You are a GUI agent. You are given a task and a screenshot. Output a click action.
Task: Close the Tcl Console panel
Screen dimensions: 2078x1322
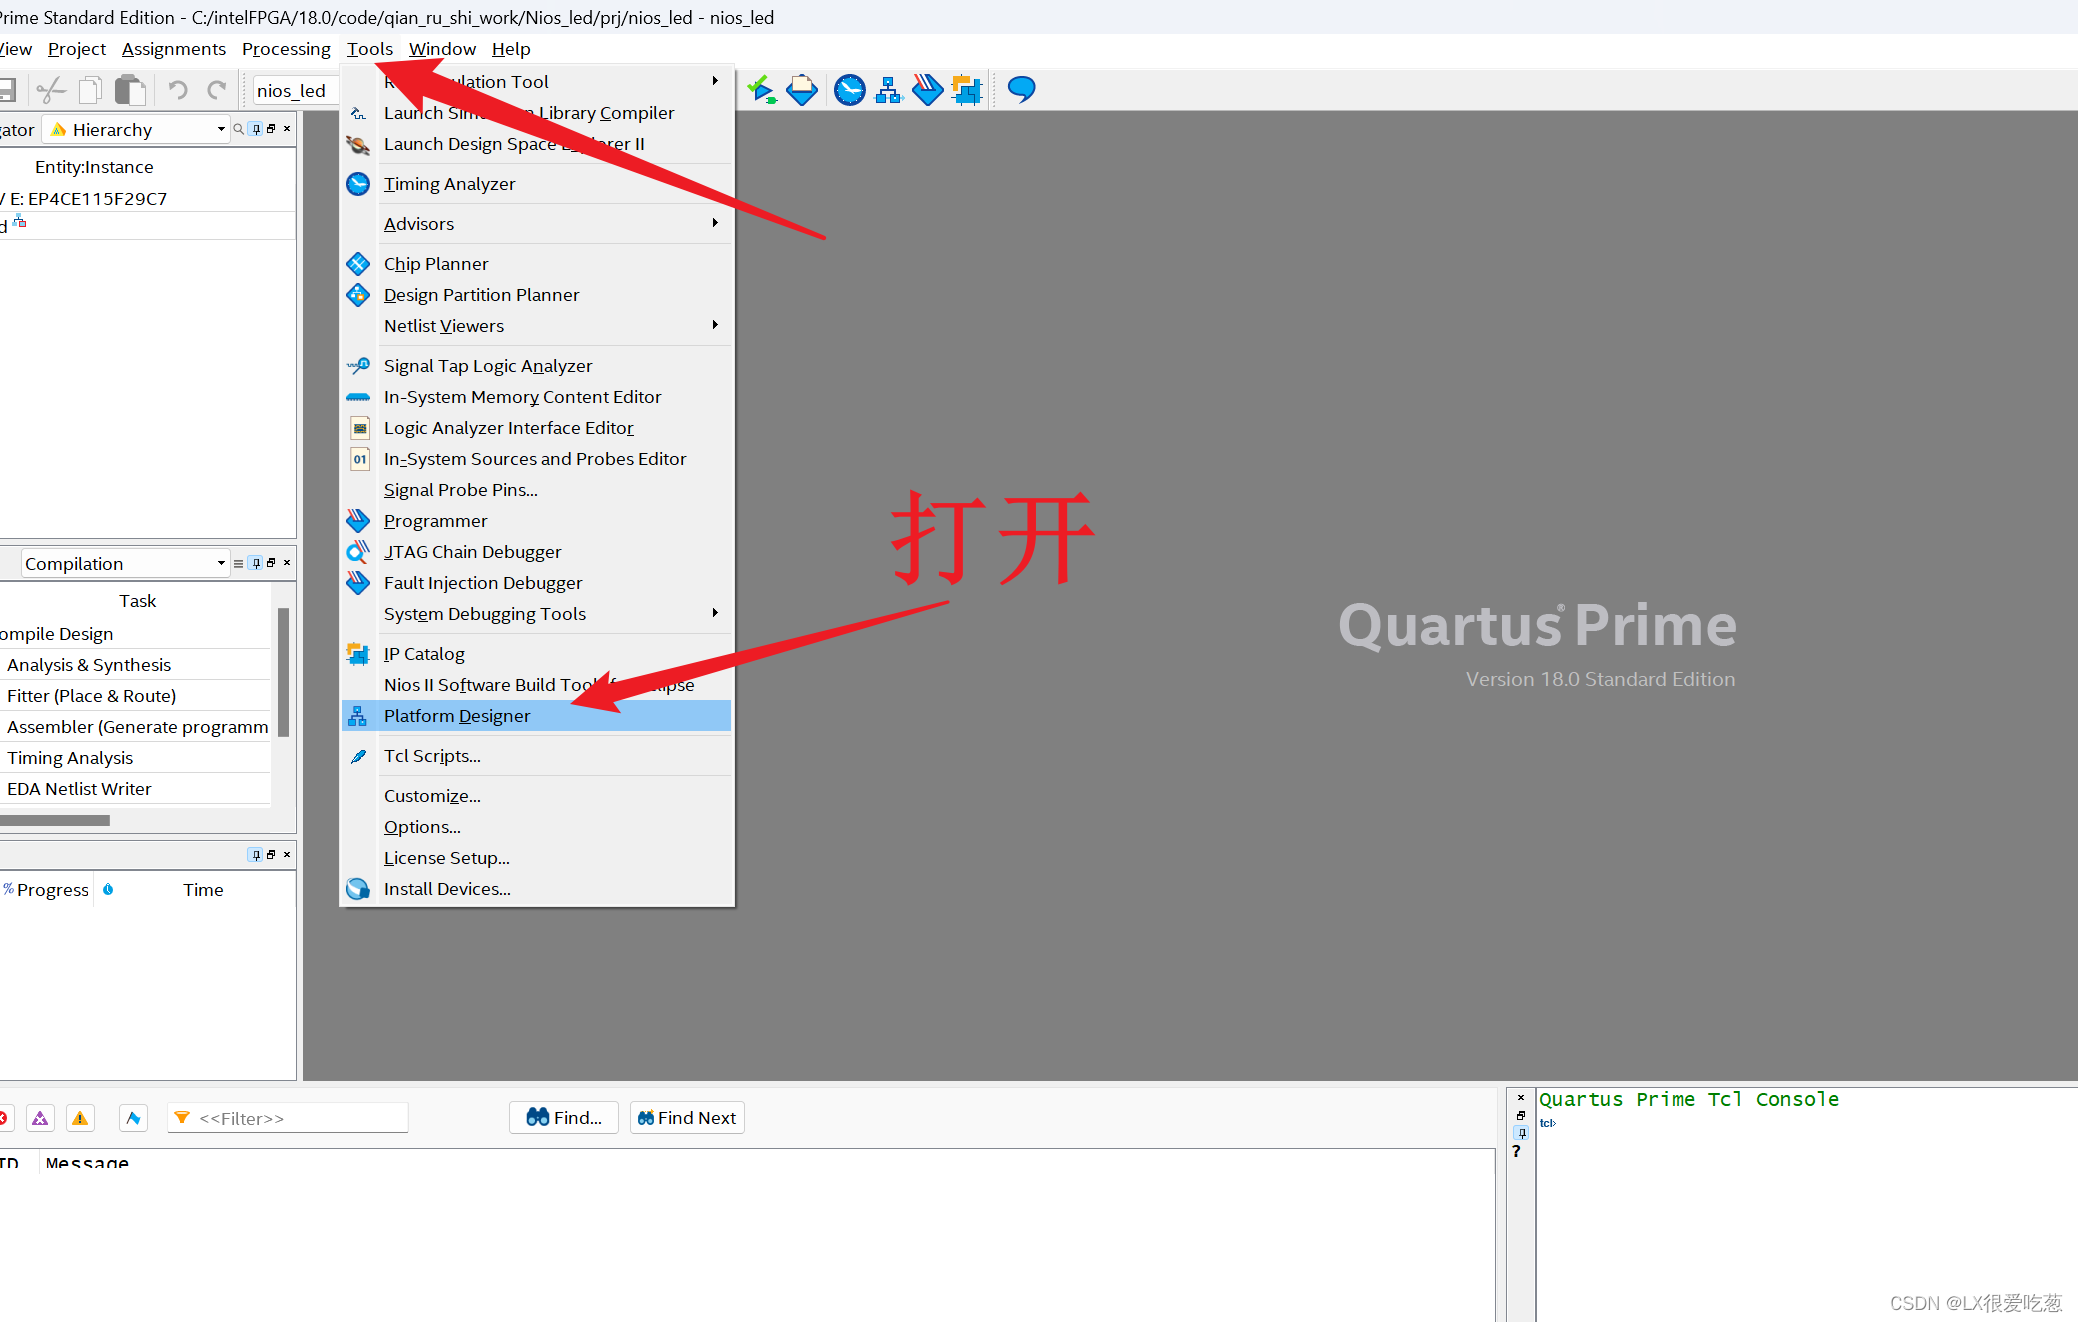1521,1098
